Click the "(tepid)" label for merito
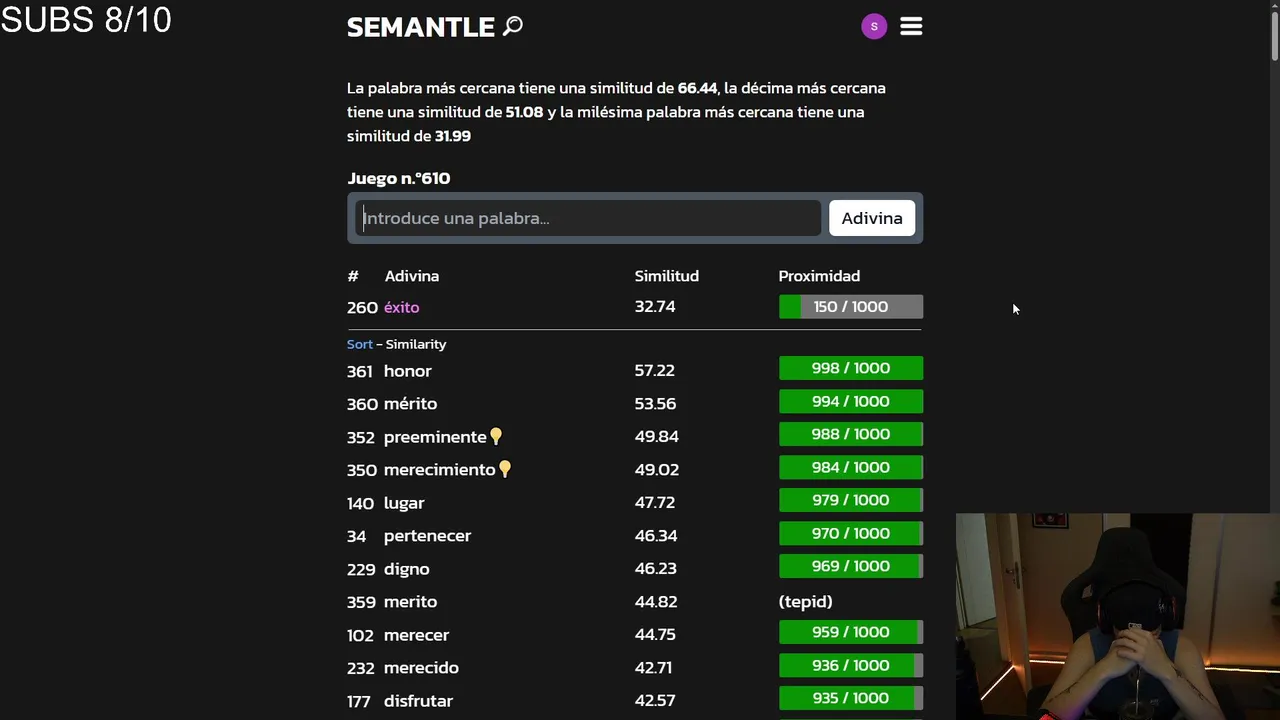 point(805,602)
